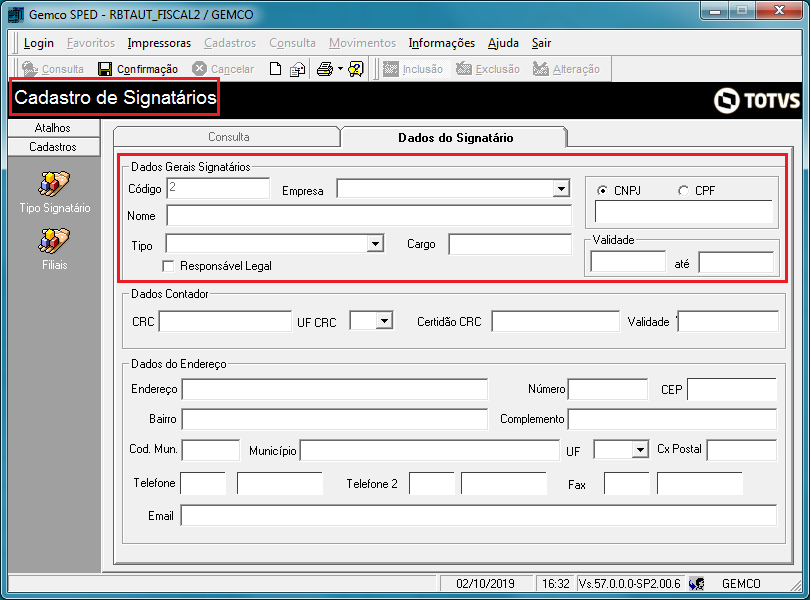The width and height of the screenshot is (811, 600).
Task: Click the Cod. Mun. input field
Action: click(x=211, y=450)
